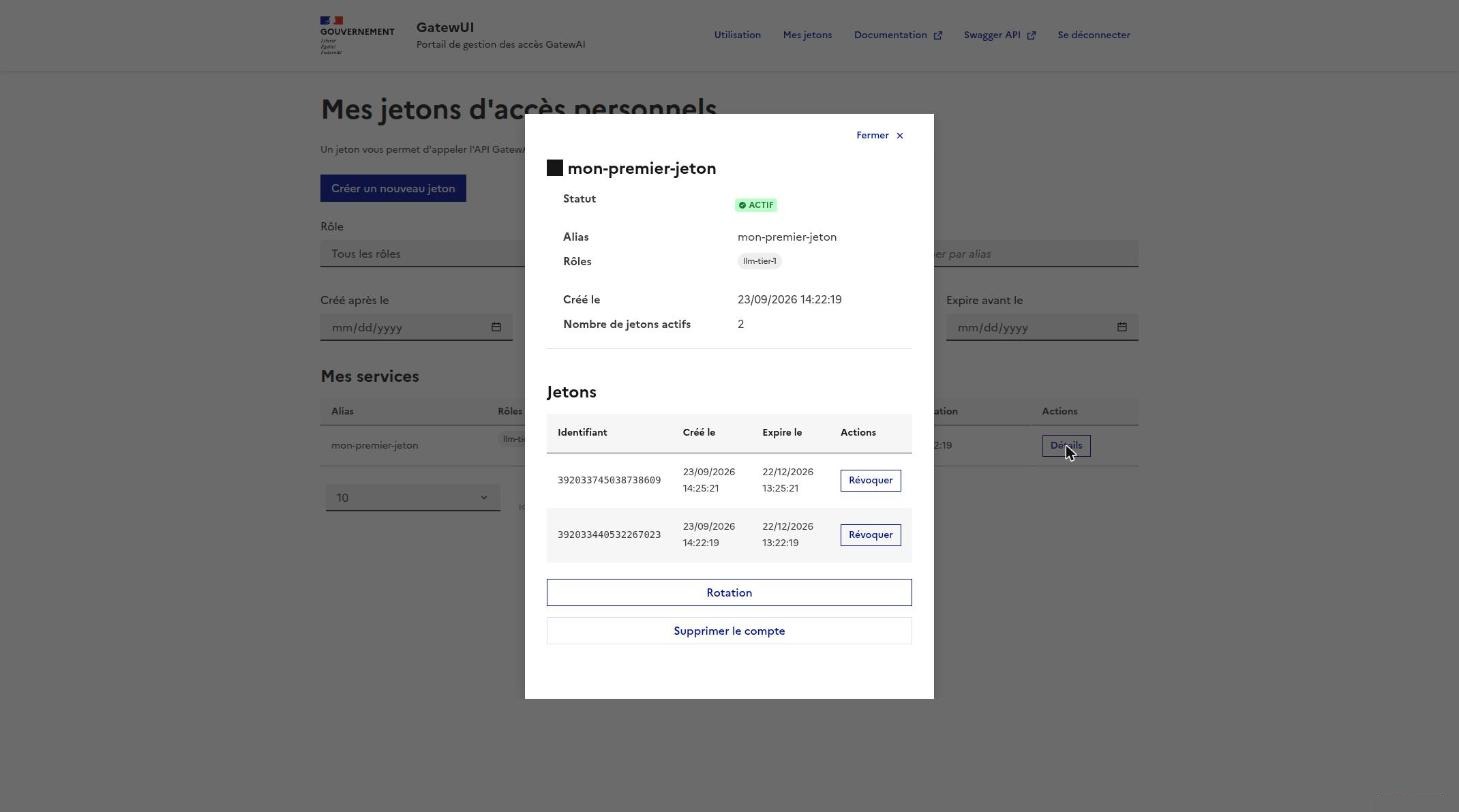Image resolution: width=1459 pixels, height=812 pixels.
Task: Click the created date 23/09/2026 14:22:19 value
Action: point(789,300)
